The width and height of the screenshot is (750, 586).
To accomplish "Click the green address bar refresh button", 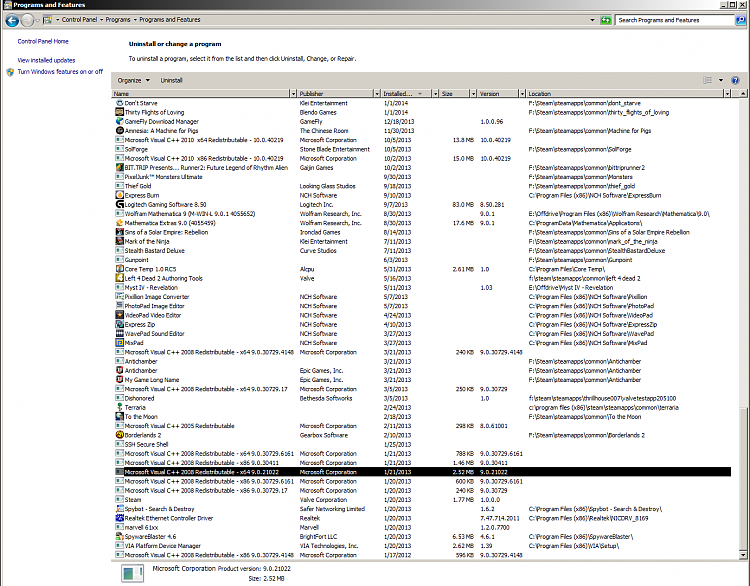I will pos(606,20).
